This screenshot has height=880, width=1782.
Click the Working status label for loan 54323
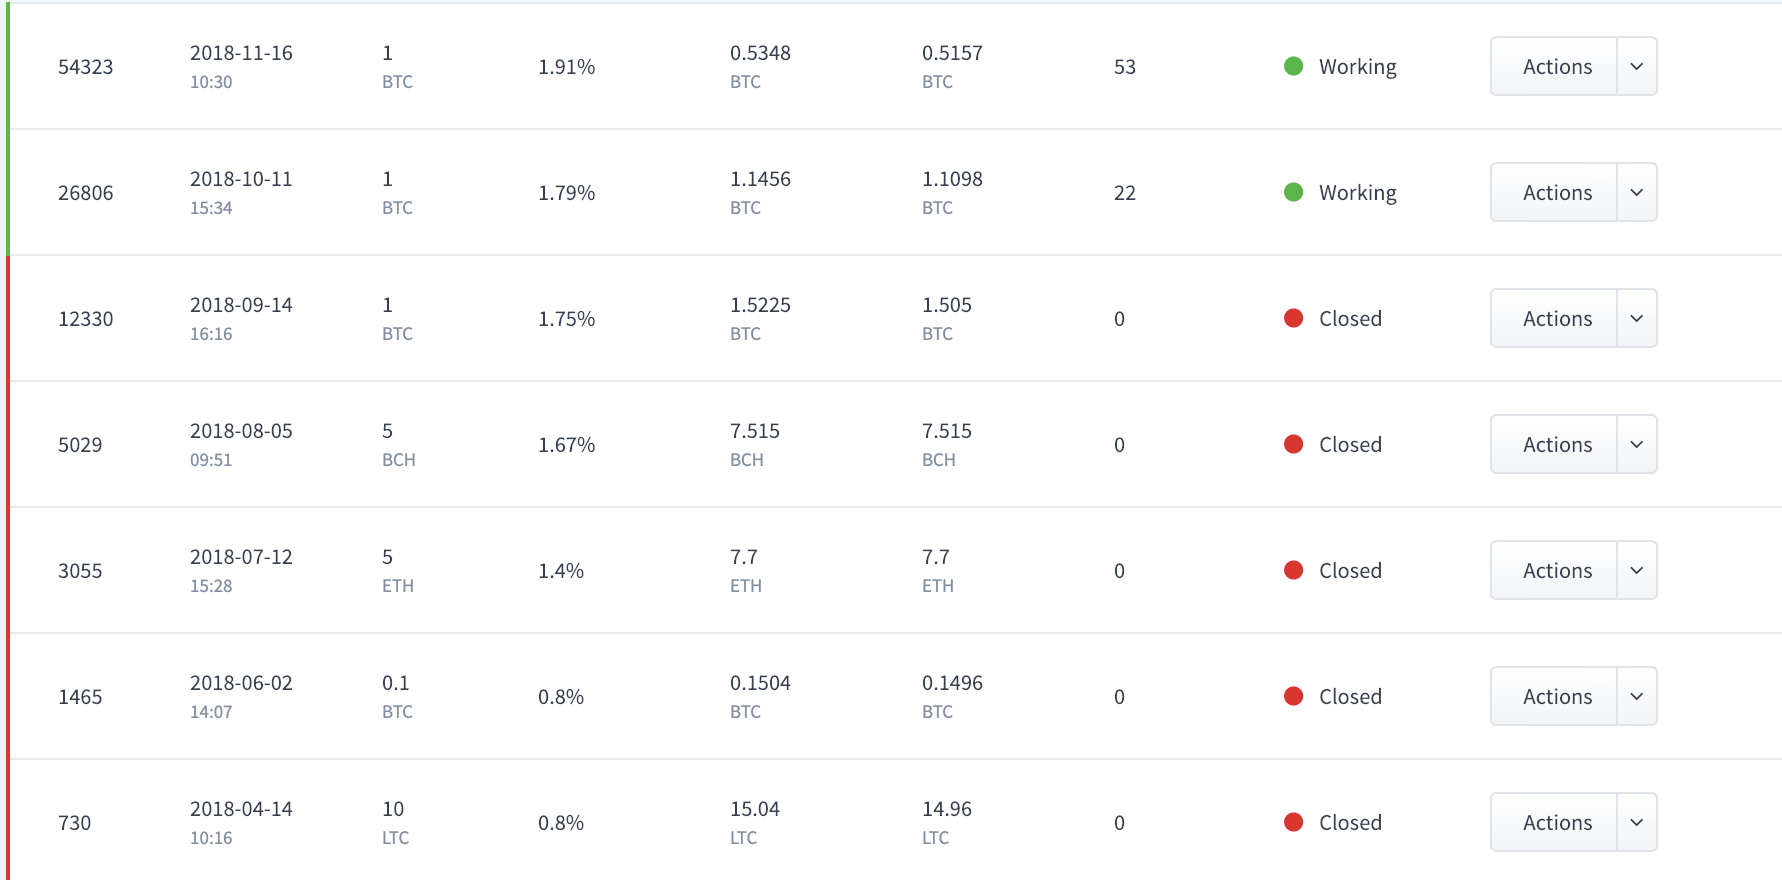pos(1357,67)
